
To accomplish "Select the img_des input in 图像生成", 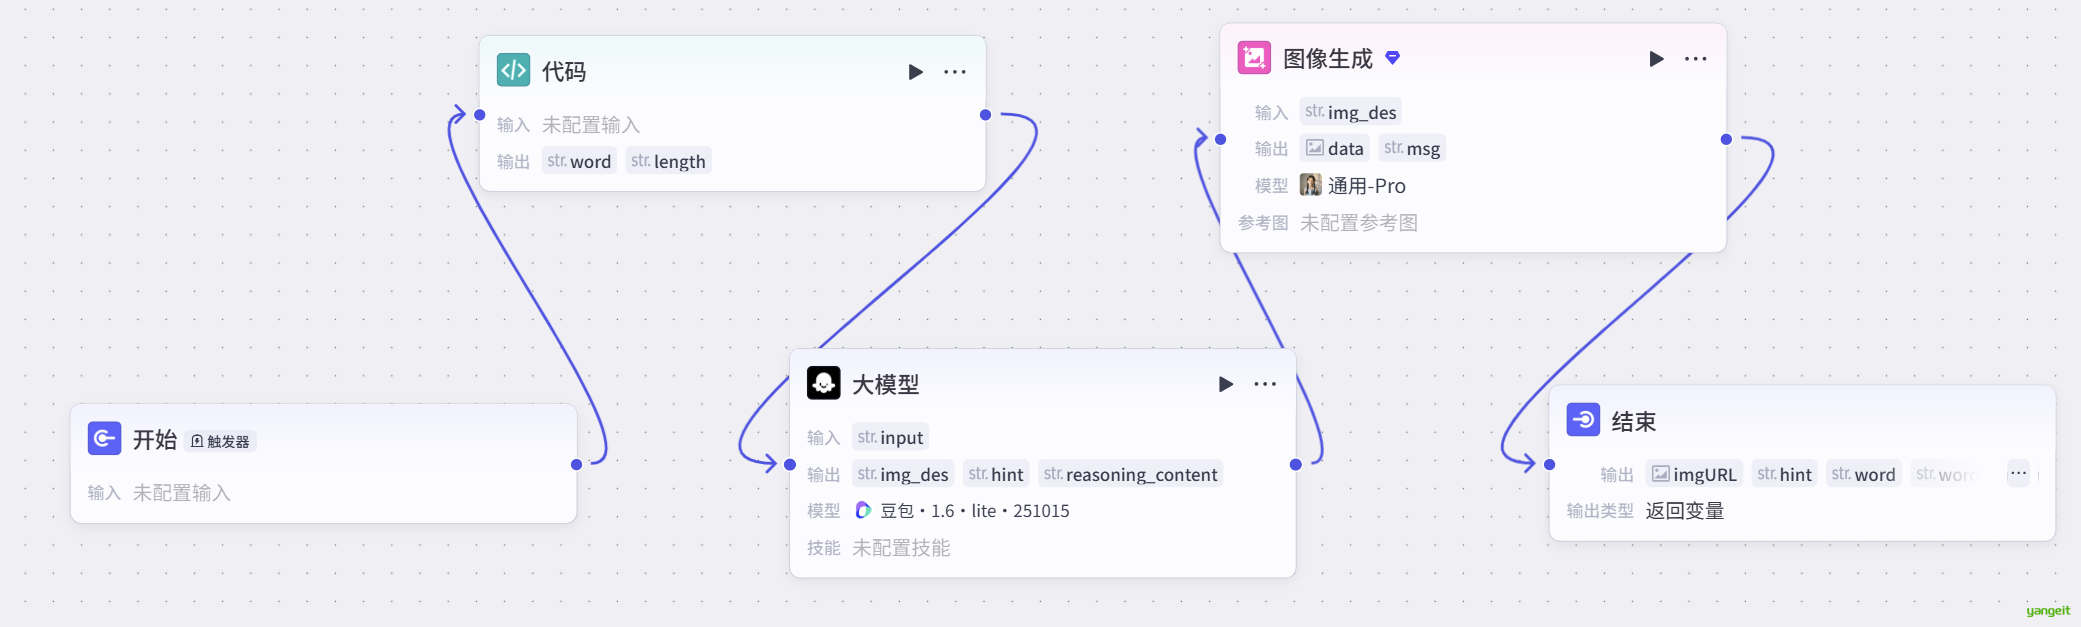I will click(1351, 112).
